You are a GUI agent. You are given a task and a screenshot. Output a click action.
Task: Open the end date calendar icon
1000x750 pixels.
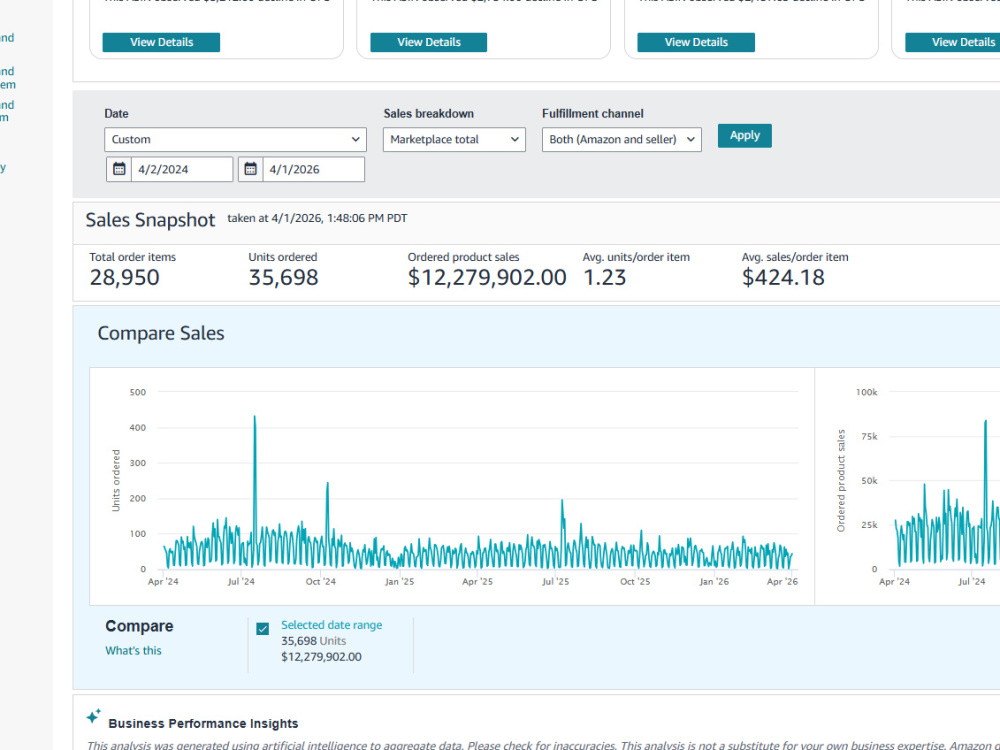pos(250,169)
